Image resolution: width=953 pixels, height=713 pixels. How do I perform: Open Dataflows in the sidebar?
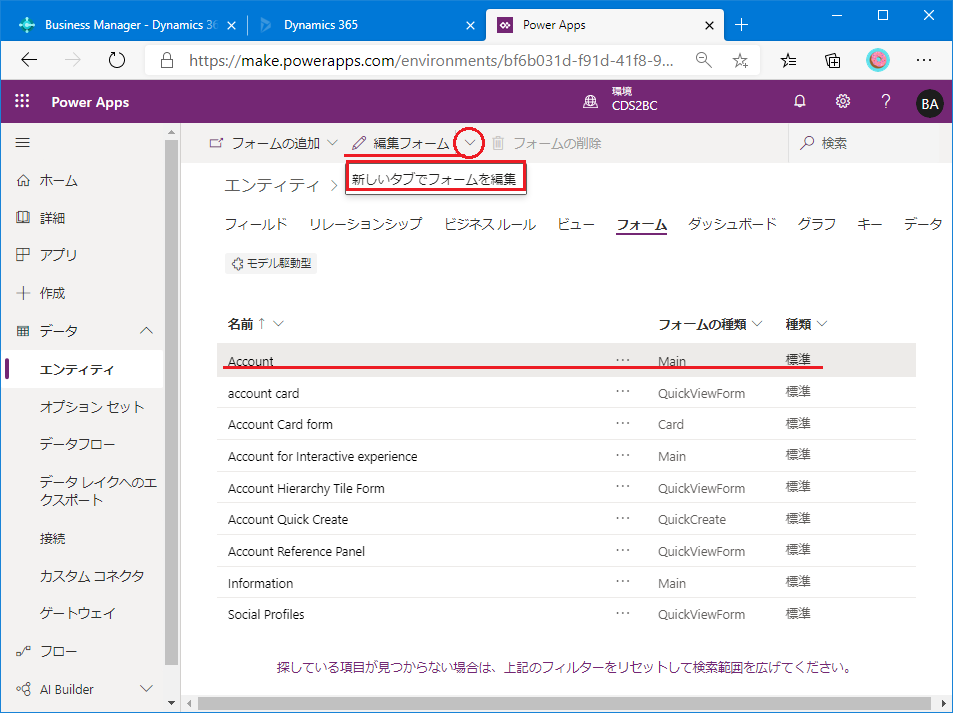coord(77,444)
